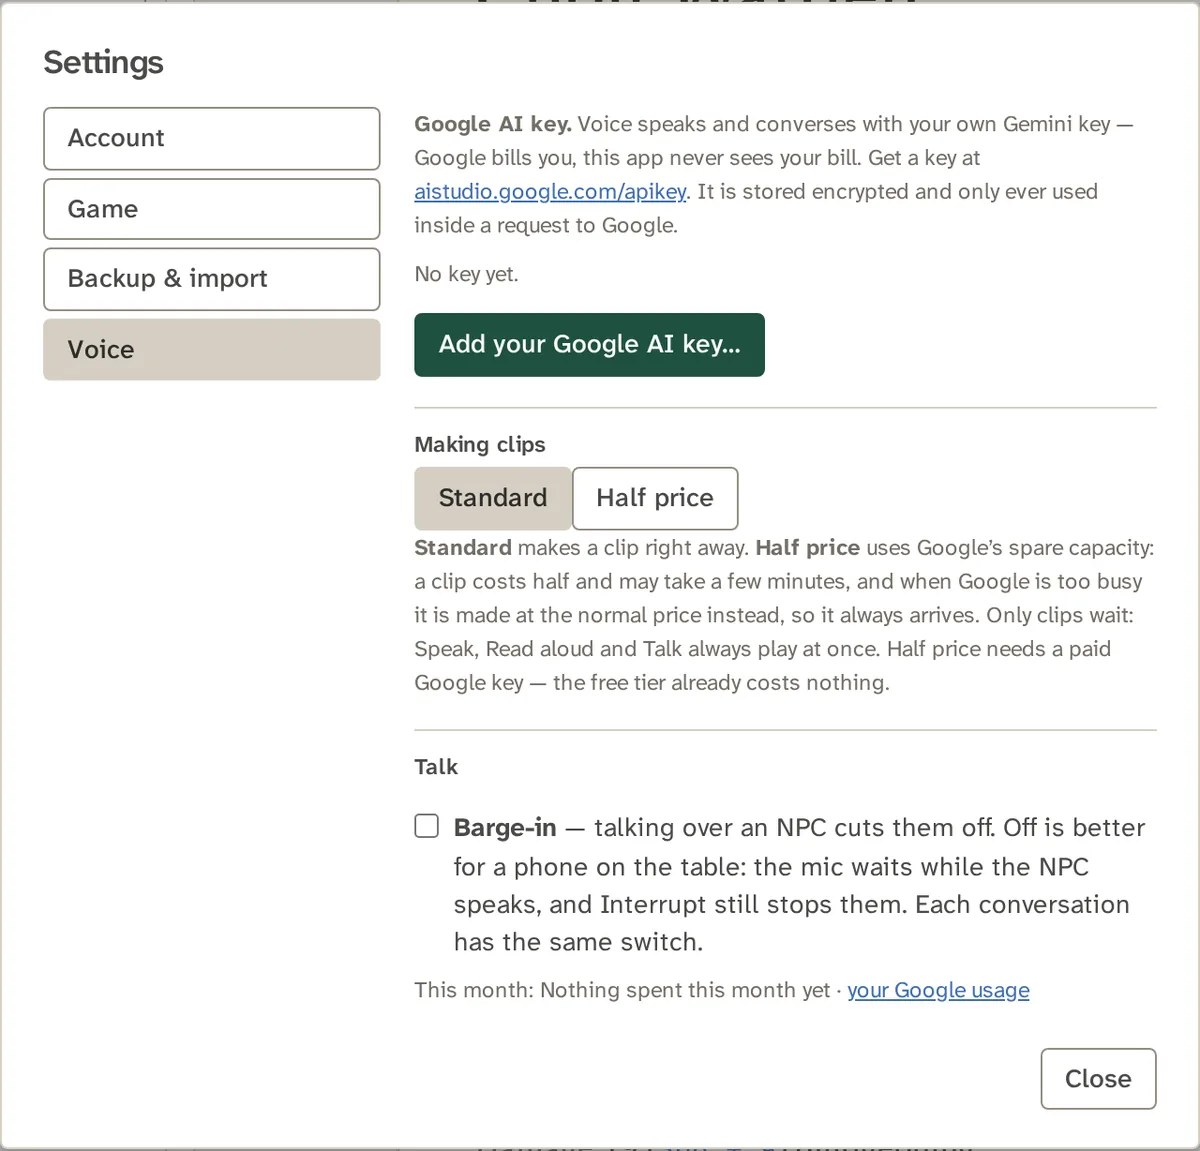Viewport: 1200px width, 1151px height.
Task: Click the Settings heading
Action: tap(103, 62)
